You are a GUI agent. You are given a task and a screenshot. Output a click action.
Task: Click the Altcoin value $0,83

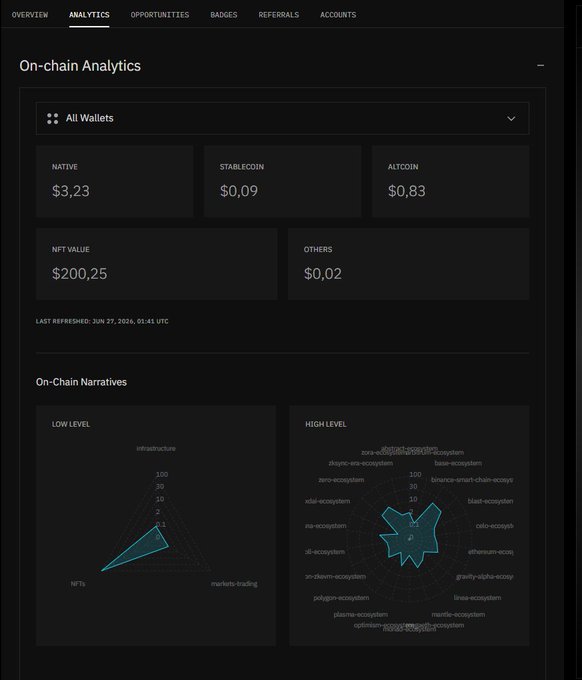point(407,191)
